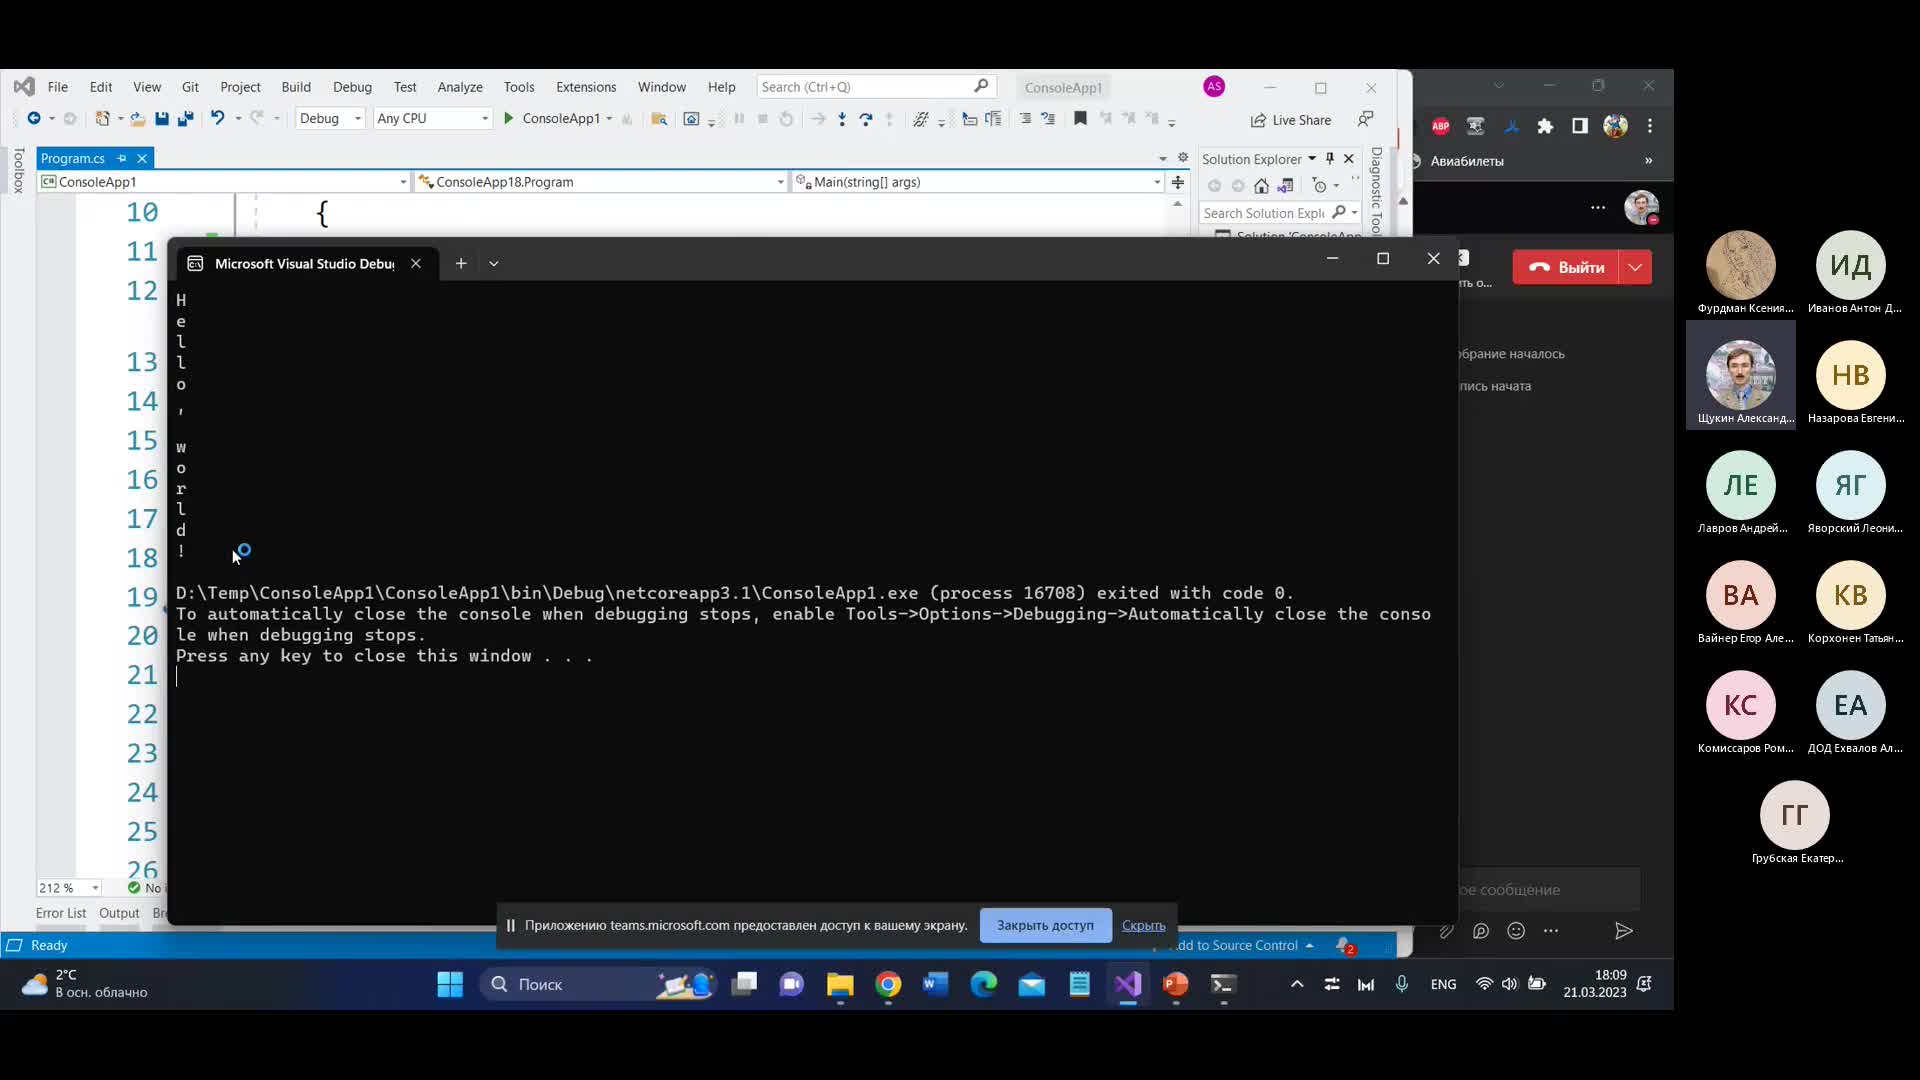Image resolution: width=1920 pixels, height=1080 pixels.
Task: Toggle microphone icon in system tray
Action: tap(1402, 984)
